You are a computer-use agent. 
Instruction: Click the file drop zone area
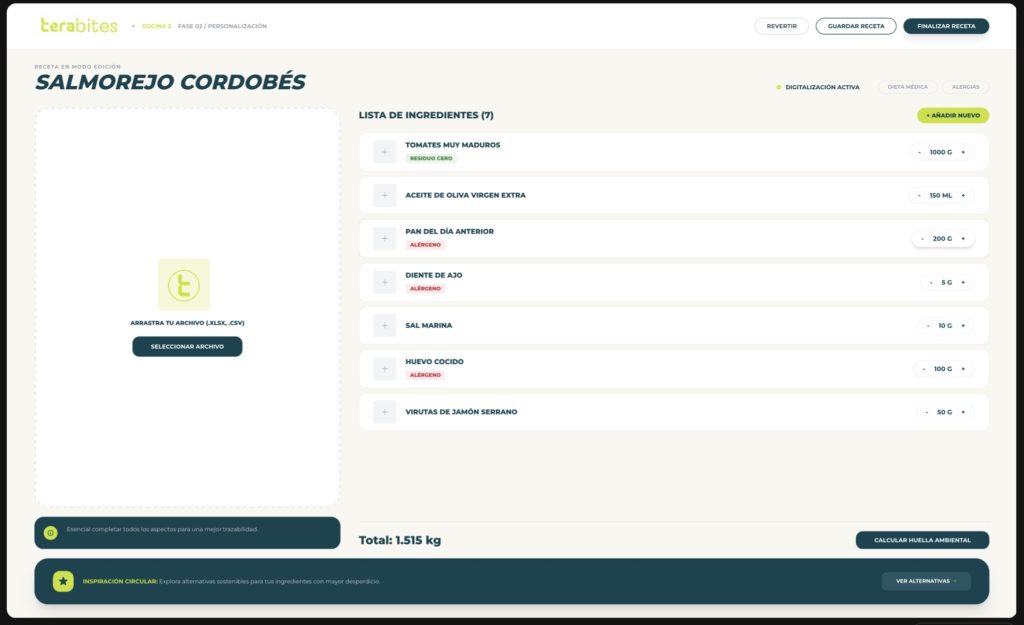coord(187,200)
